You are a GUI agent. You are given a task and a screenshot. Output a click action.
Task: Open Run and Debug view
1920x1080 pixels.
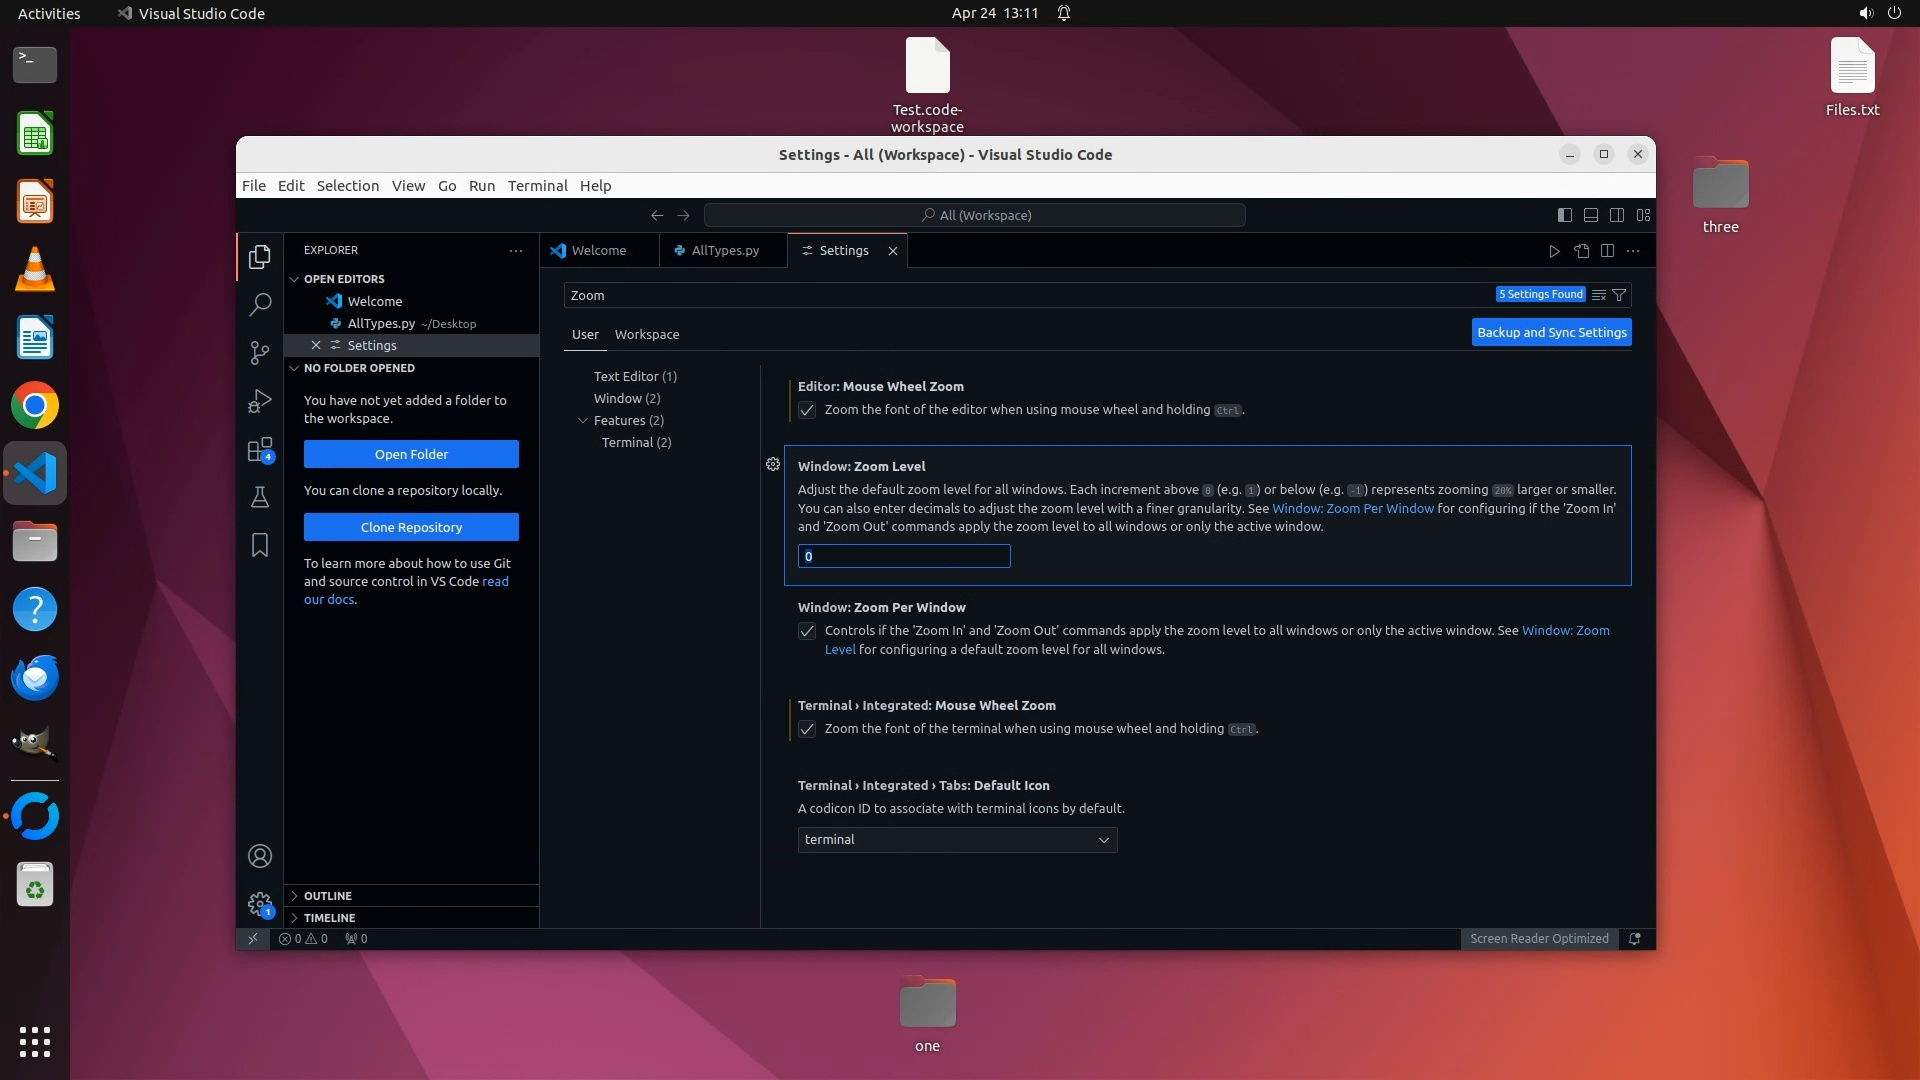pos(260,401)
